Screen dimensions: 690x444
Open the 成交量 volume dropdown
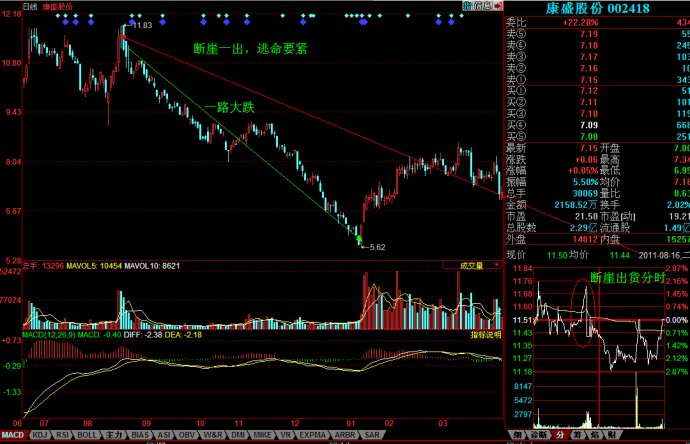point(470,266)
